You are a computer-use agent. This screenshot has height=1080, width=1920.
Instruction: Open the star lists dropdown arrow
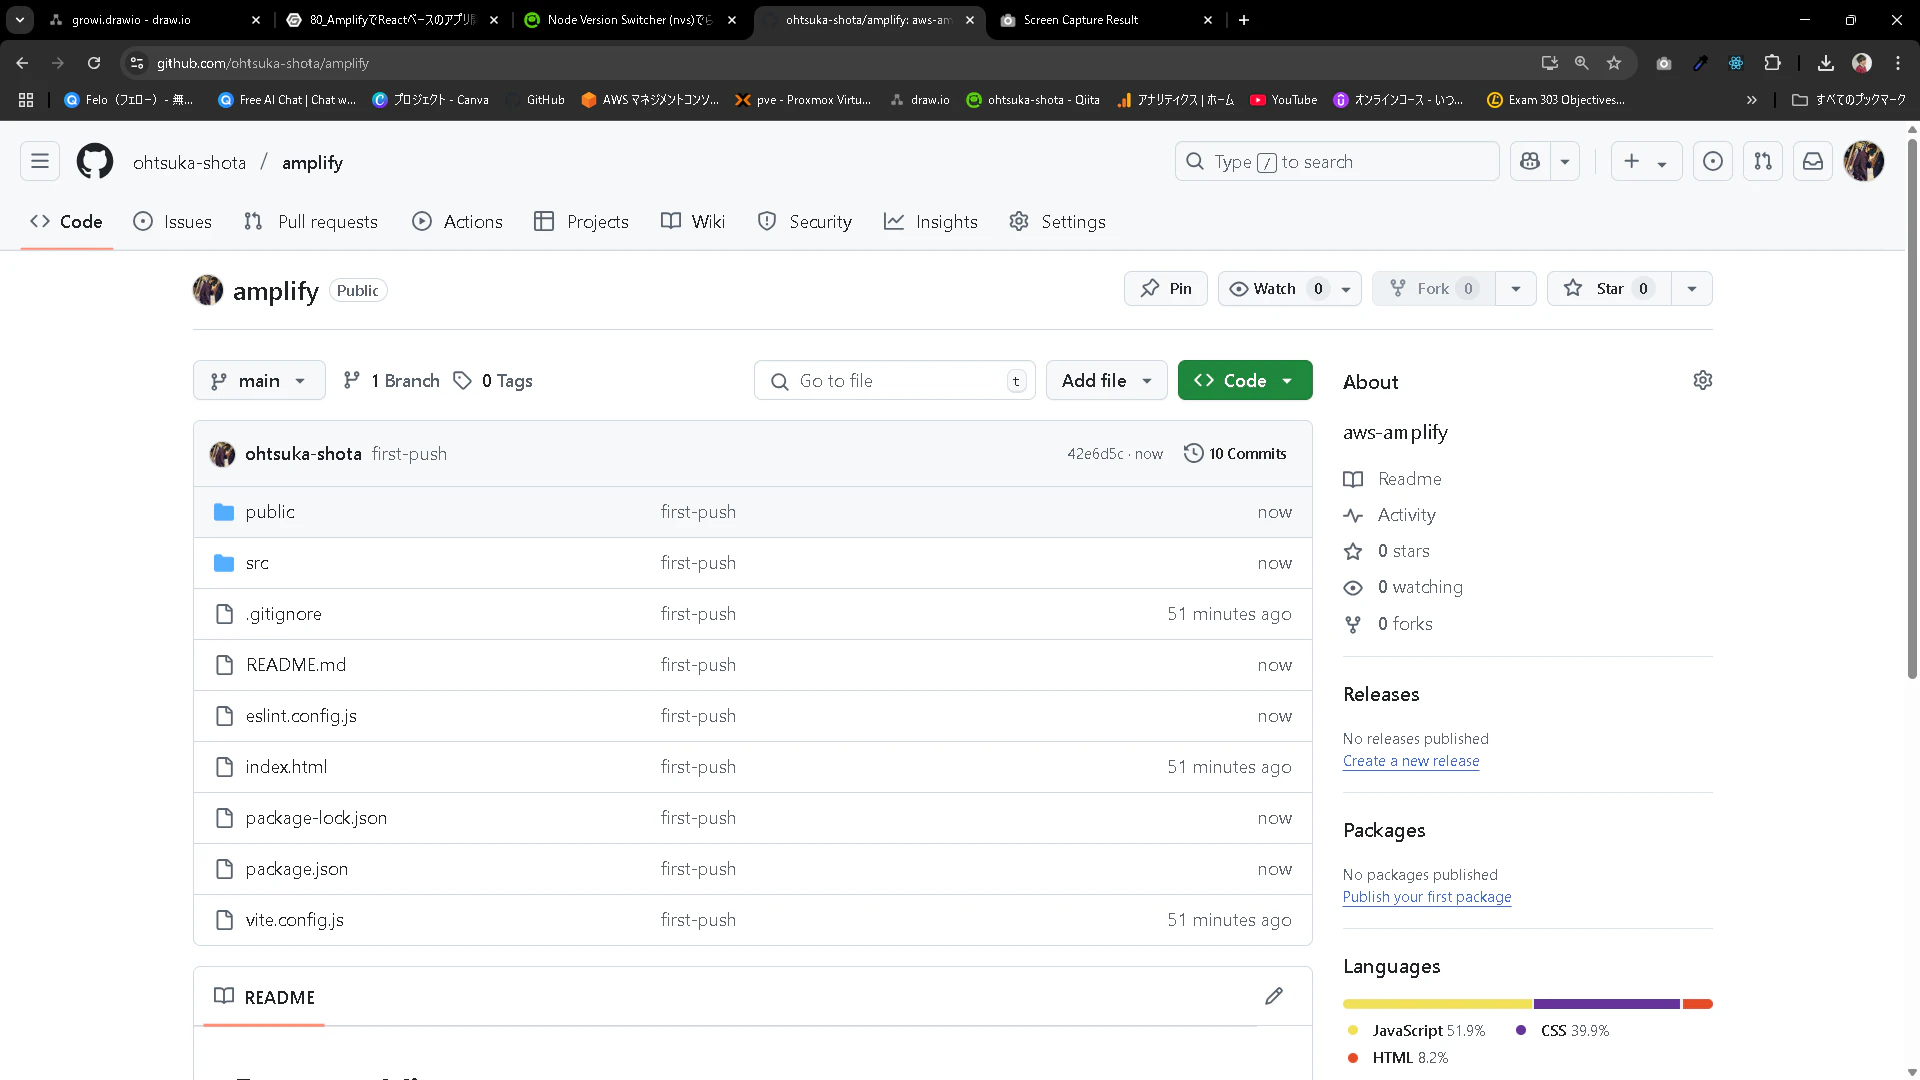pyautogui.click(x=1692, y=289)
